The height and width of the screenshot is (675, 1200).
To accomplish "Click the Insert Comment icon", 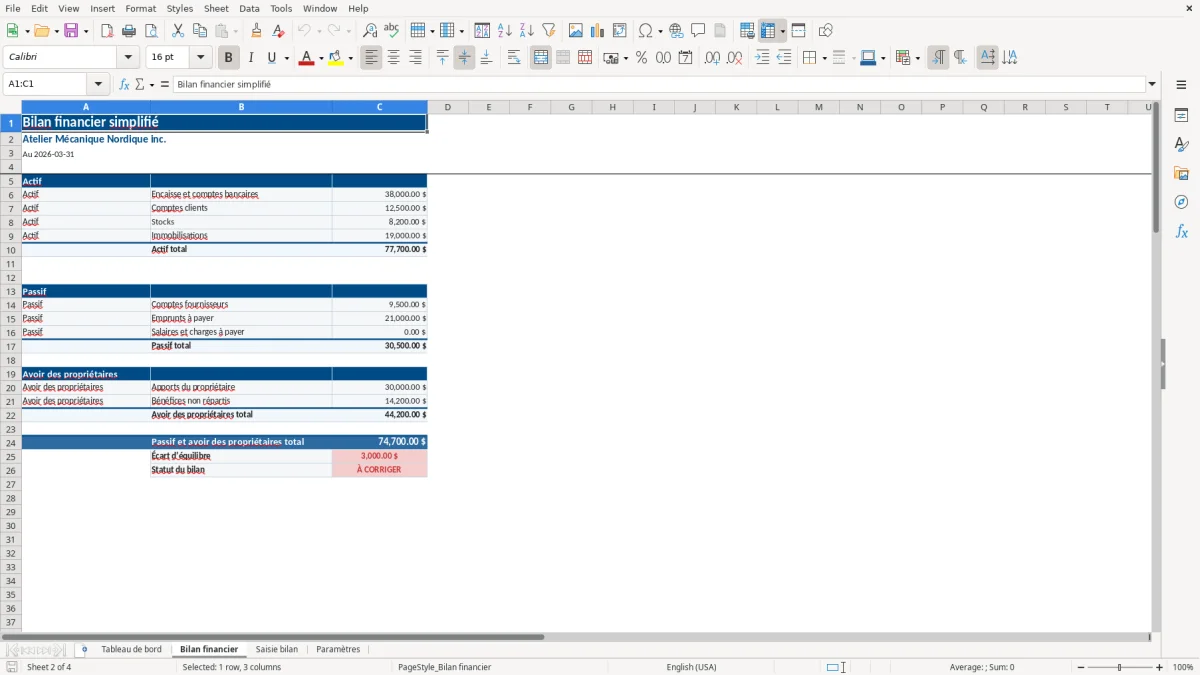I will pyautogui.click(x=698, y=31).
